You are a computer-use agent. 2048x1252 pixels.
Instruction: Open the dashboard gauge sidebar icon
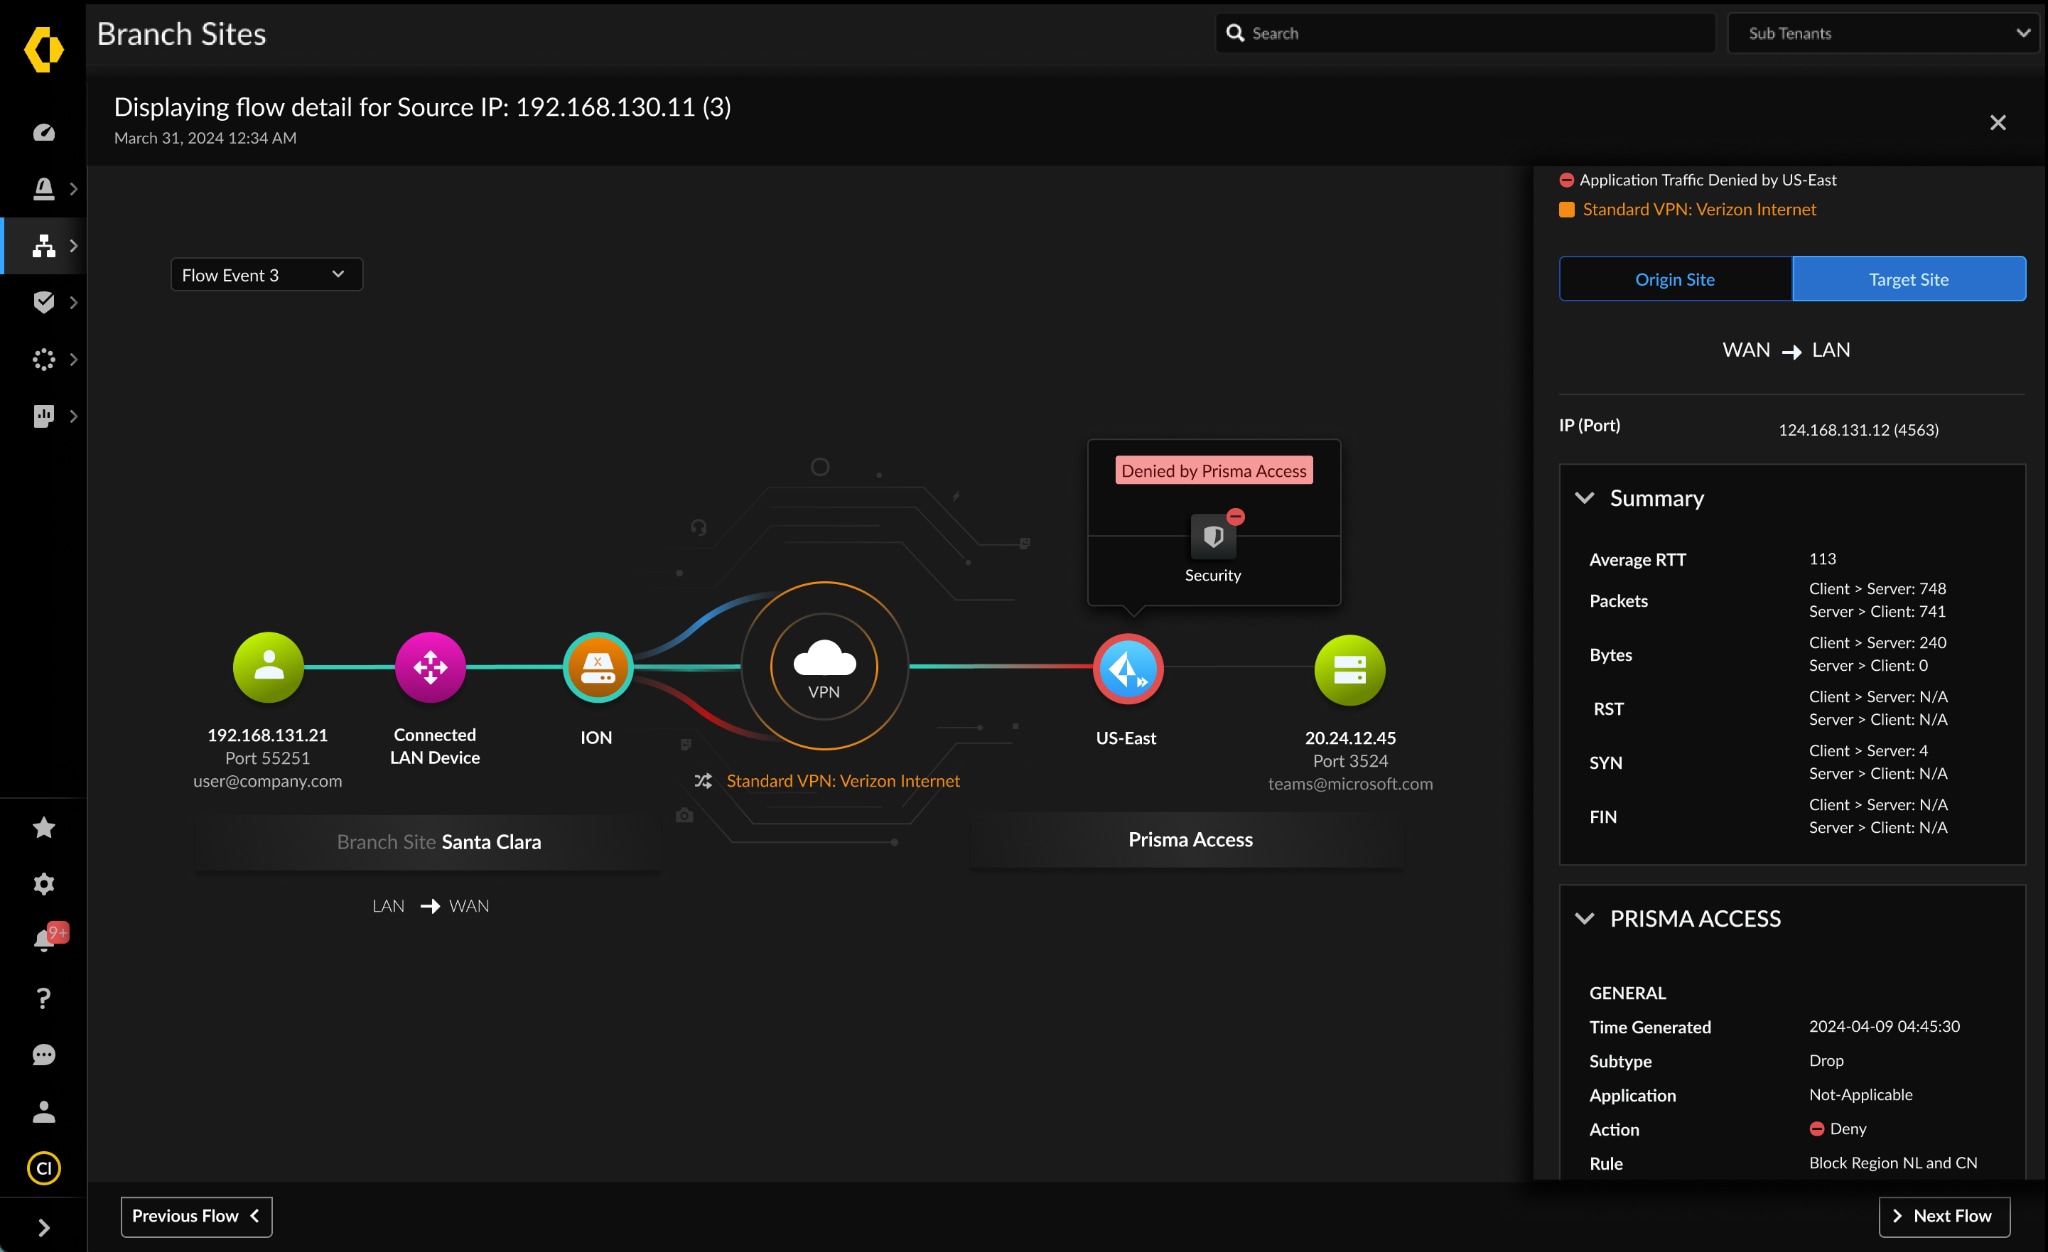(x=43, y=132)
